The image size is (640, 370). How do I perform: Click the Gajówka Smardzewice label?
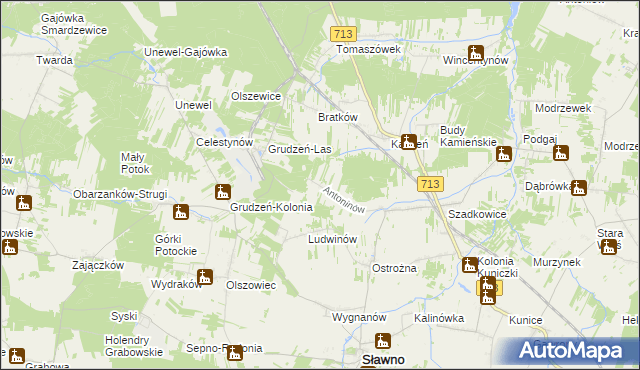coord(74,24)
